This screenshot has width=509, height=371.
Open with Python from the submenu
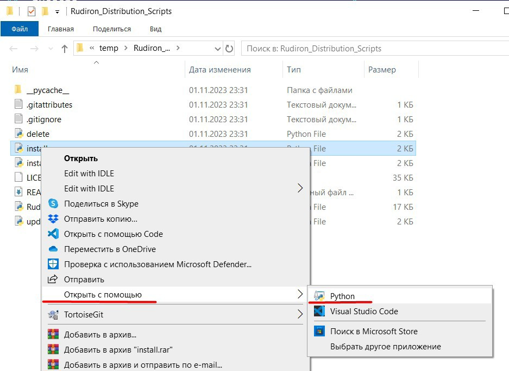point(342,296)
